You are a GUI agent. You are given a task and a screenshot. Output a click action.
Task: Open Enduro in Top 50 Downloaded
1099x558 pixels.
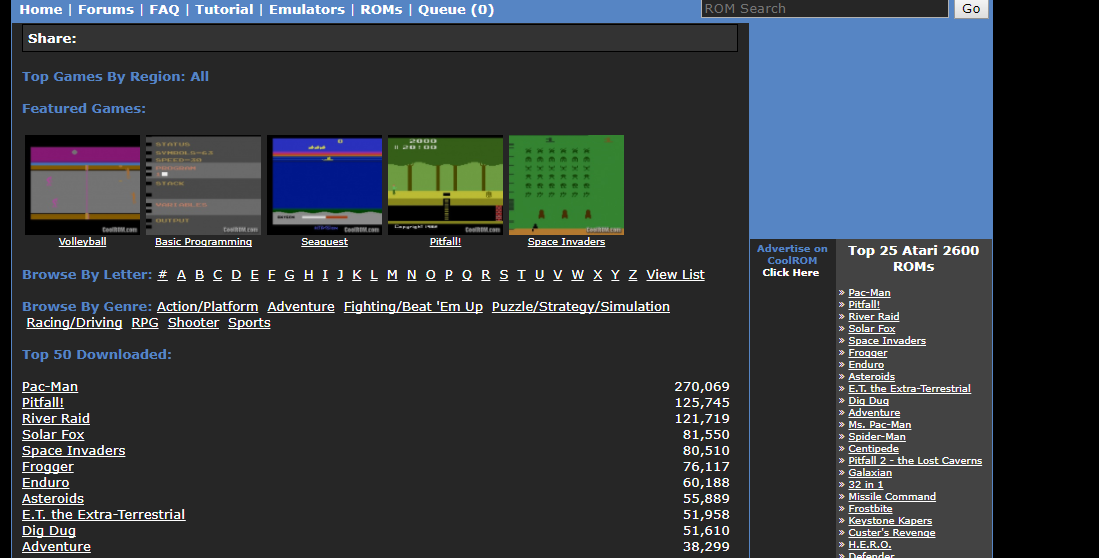46,482
